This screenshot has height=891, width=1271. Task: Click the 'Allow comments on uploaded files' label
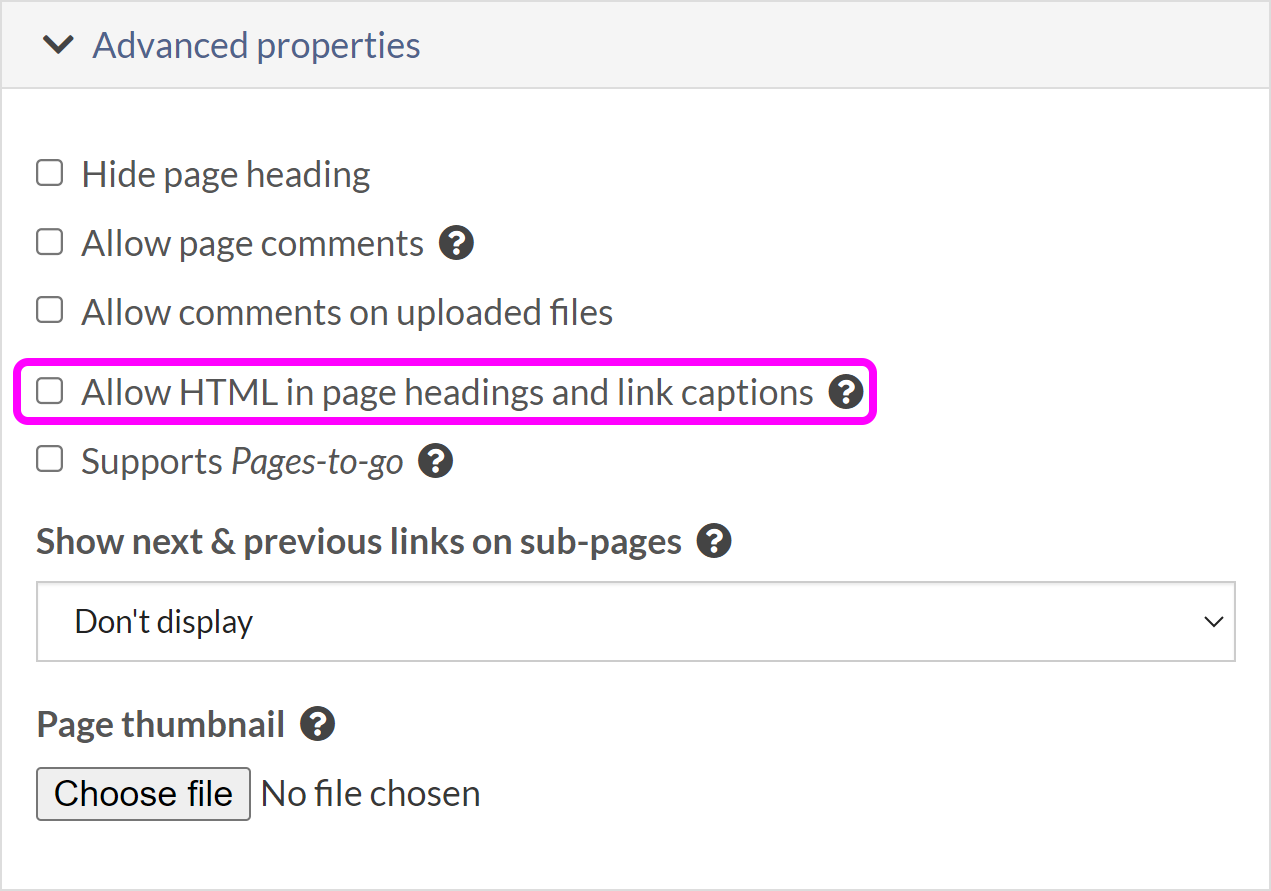coord(347,312)
